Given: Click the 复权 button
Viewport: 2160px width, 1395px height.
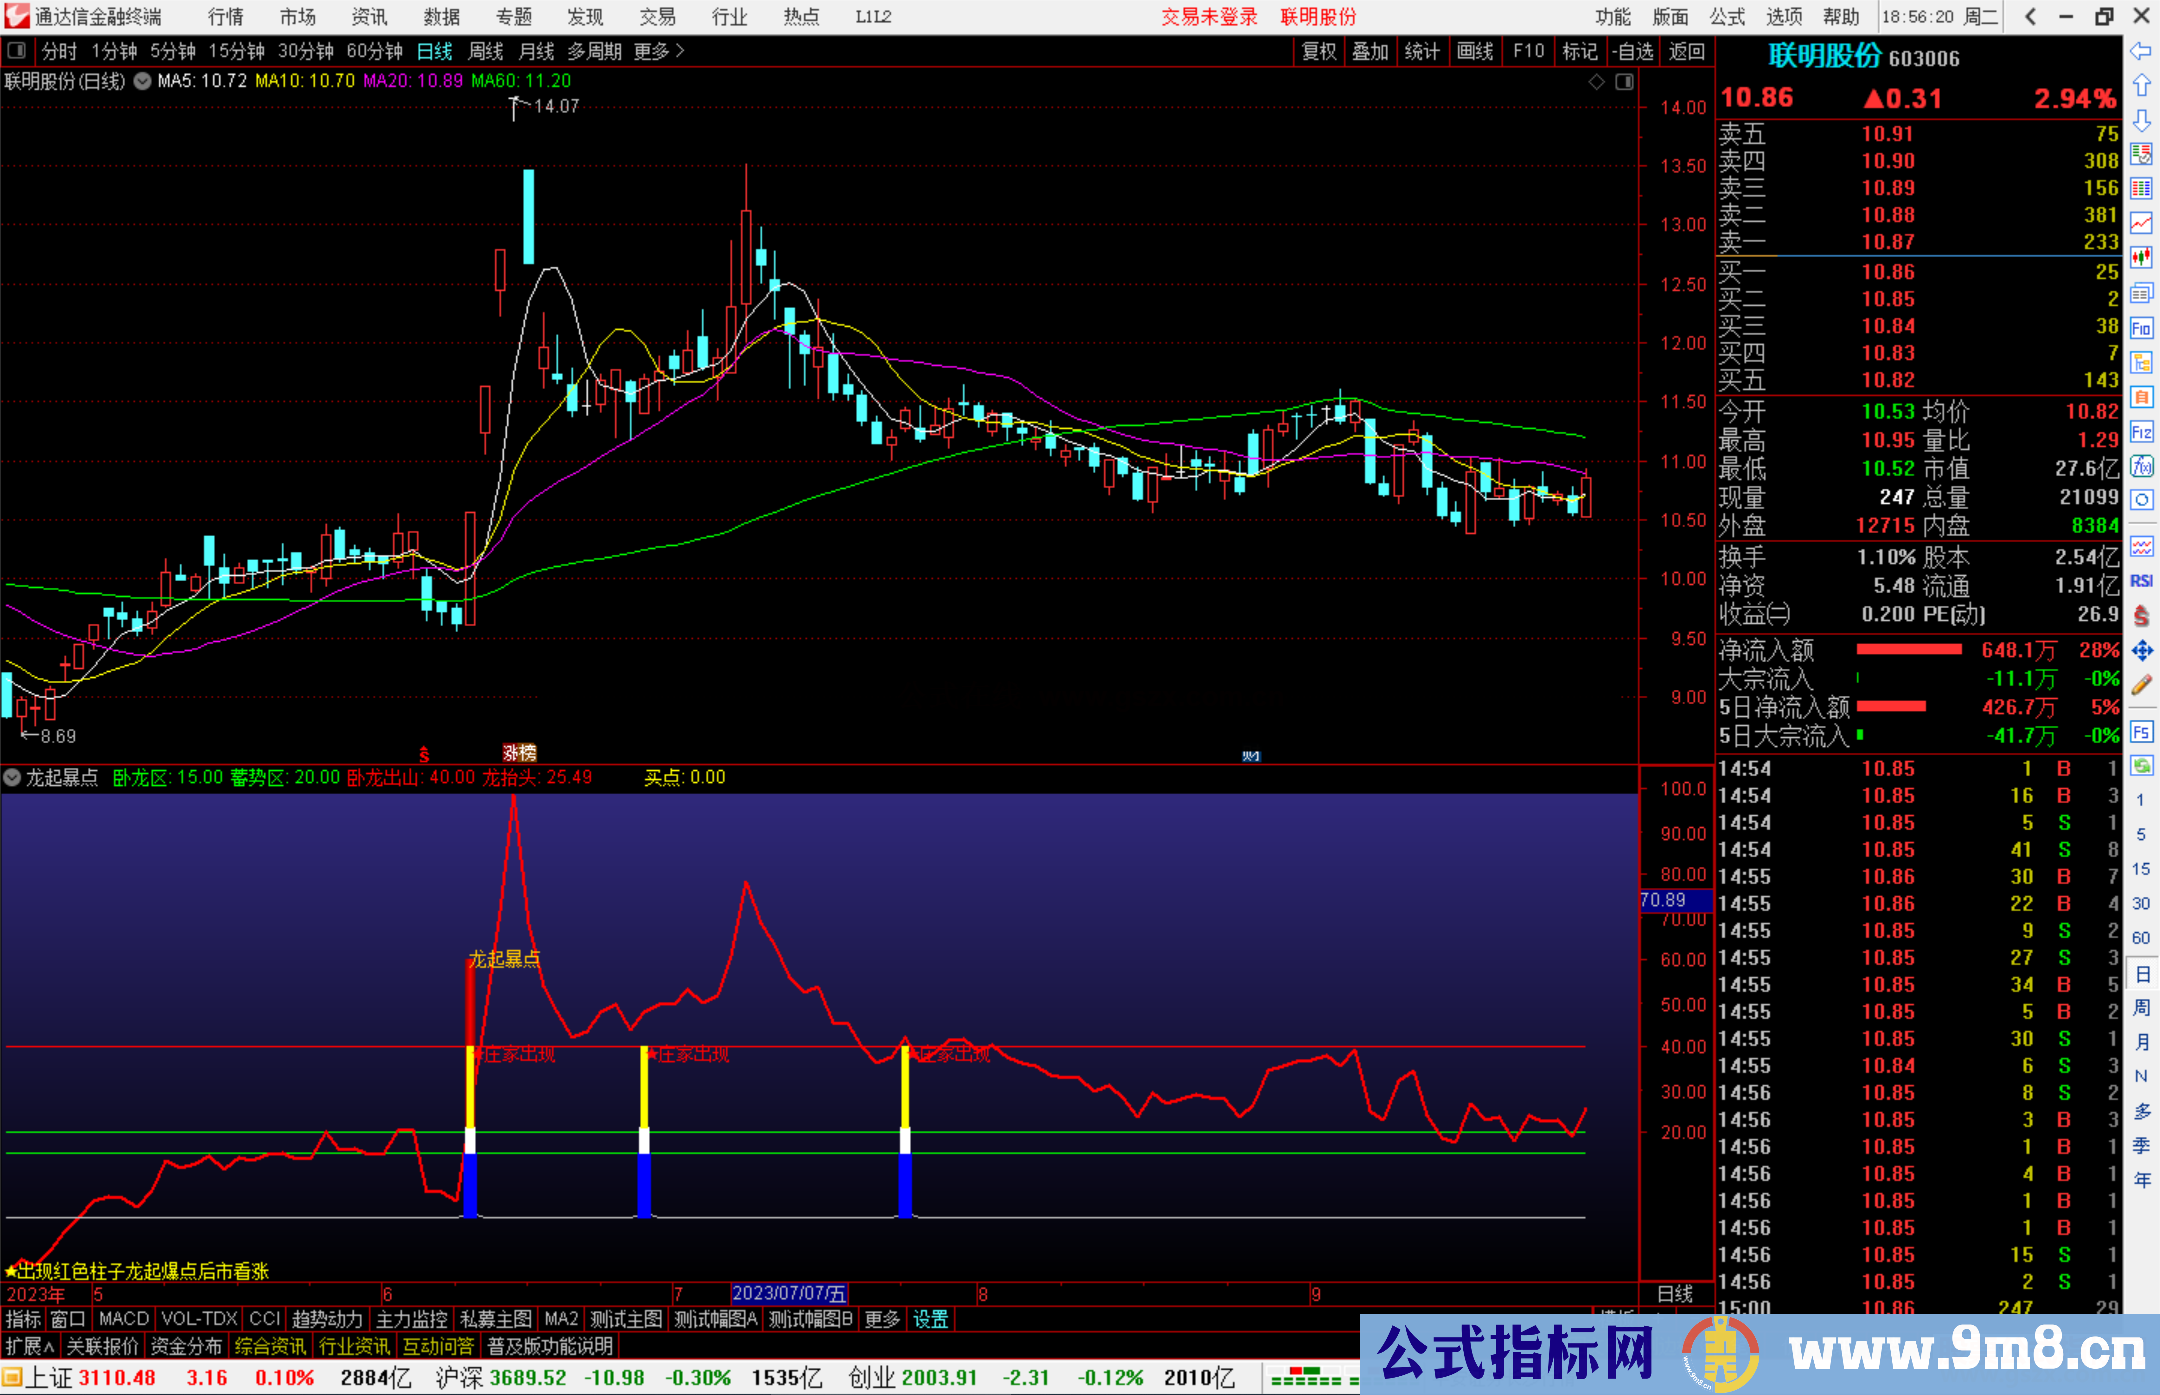Looking at the screenshot, I should (x=1319, y=51).
